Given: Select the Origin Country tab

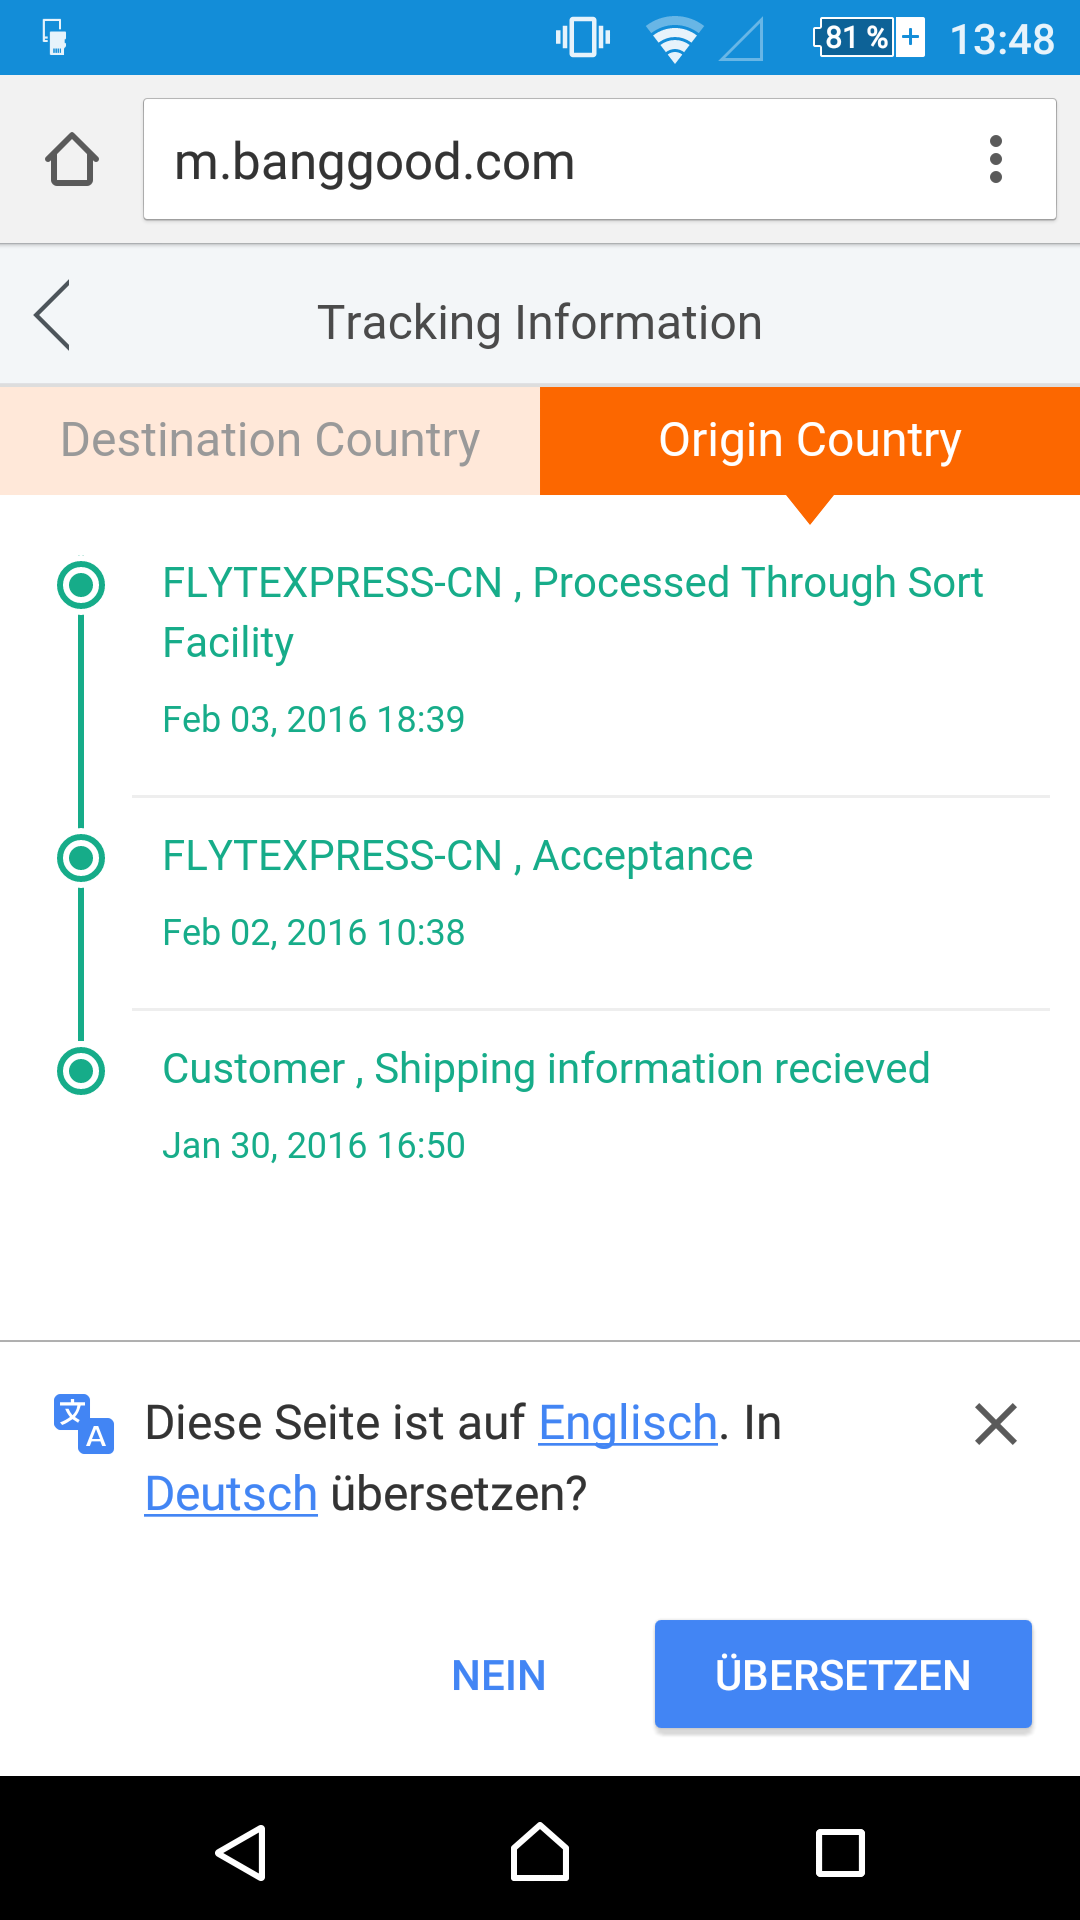Looking at the screenshot, I should [810, 441].
